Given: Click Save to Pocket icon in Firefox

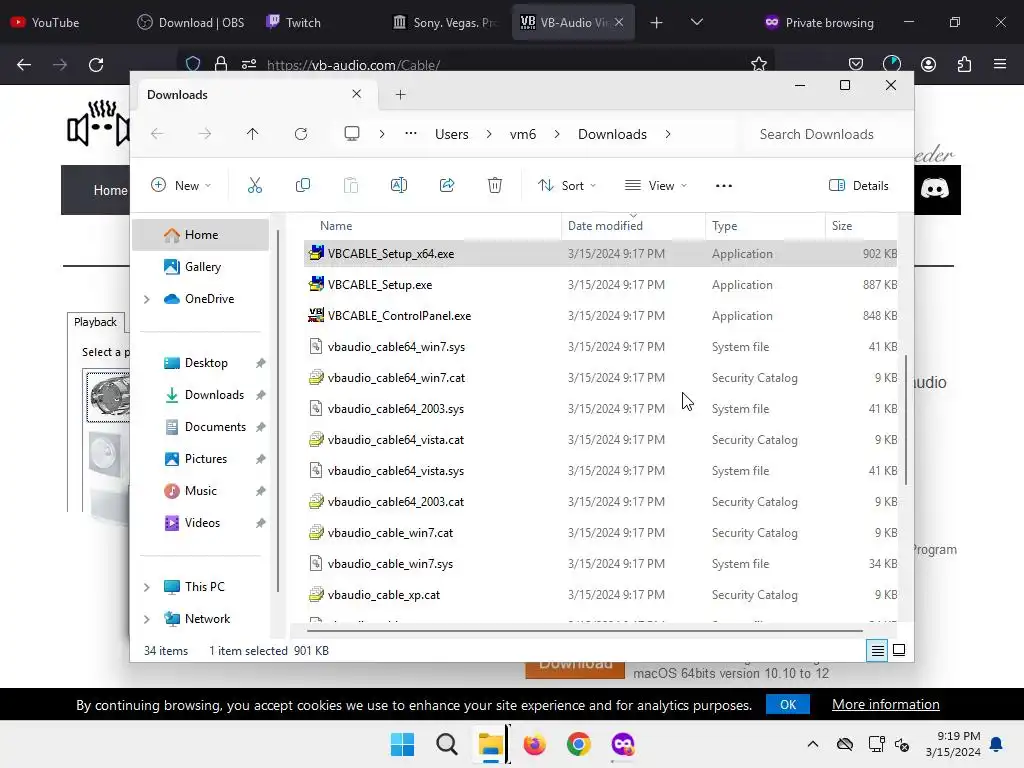Looking at the screenshot, I should click(856, 64).
